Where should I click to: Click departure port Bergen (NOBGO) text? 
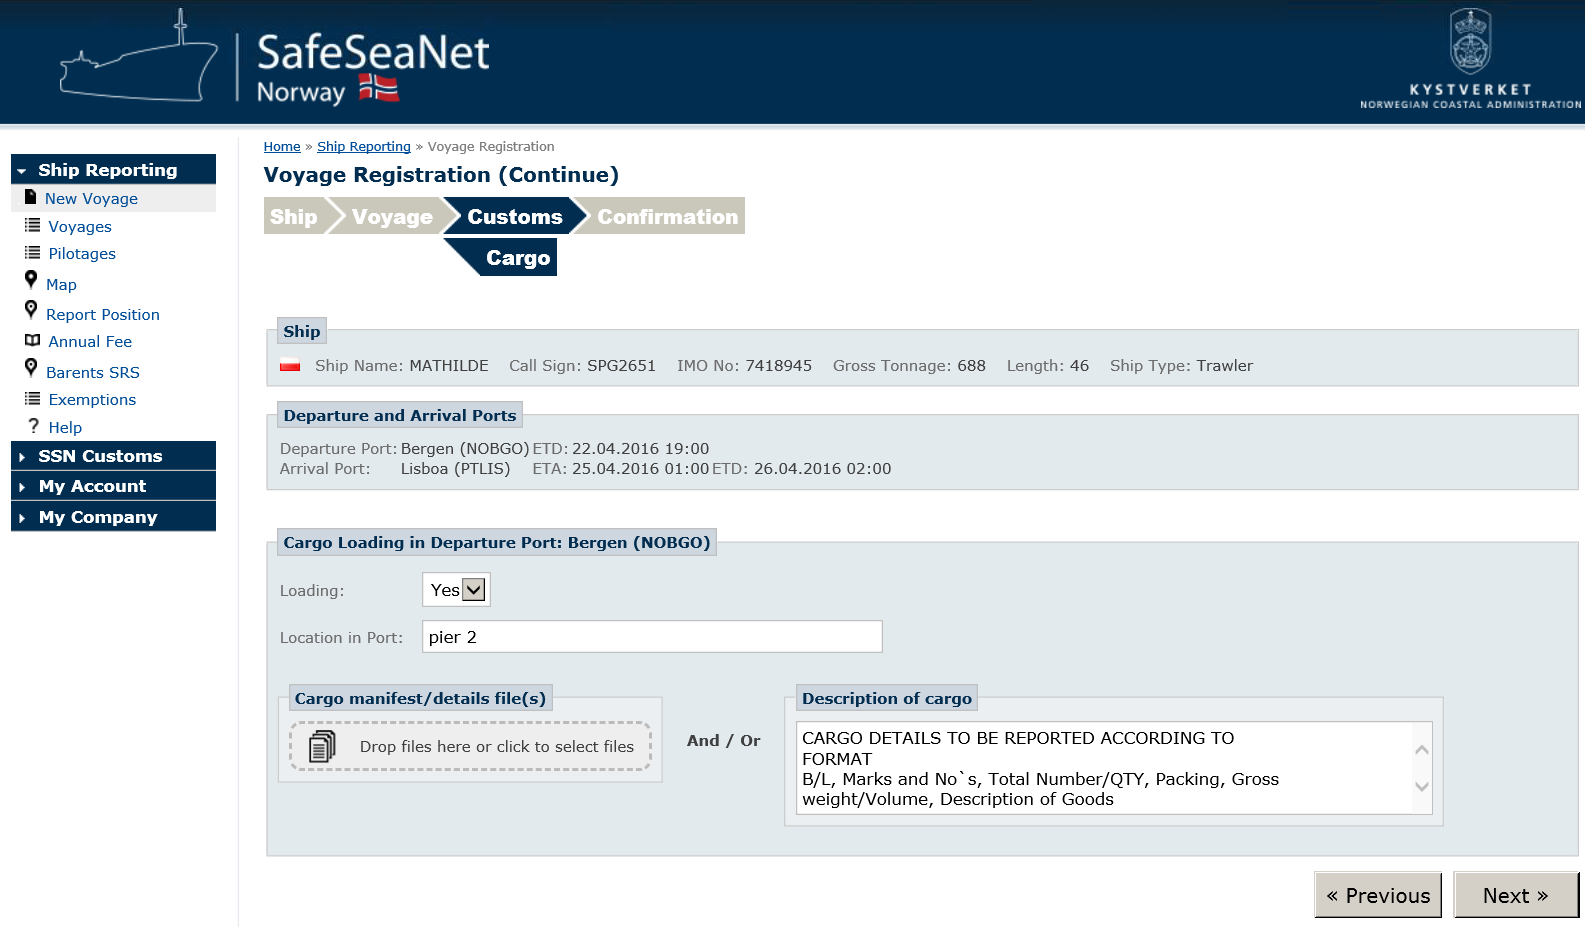click(x=465, y=449)
